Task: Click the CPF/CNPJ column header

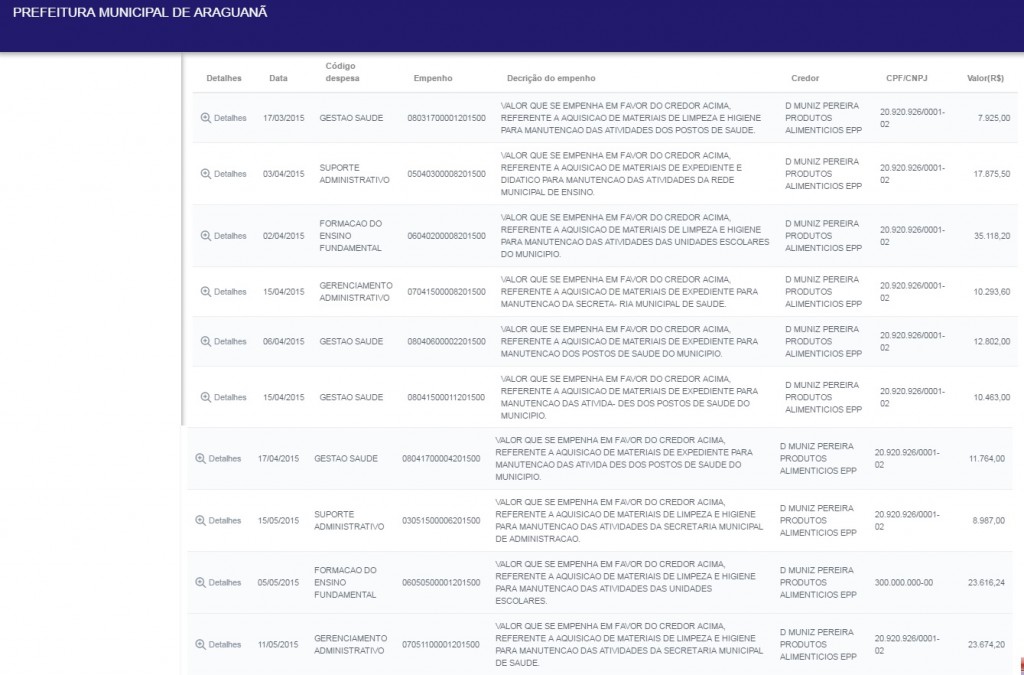Action: coord(907,78)
